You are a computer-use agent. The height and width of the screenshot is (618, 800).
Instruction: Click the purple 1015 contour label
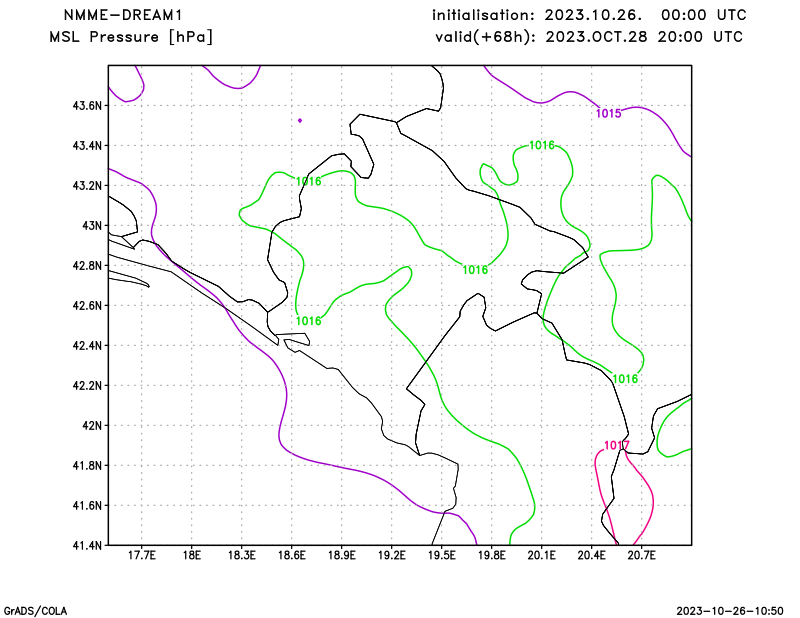click(609, 113)
